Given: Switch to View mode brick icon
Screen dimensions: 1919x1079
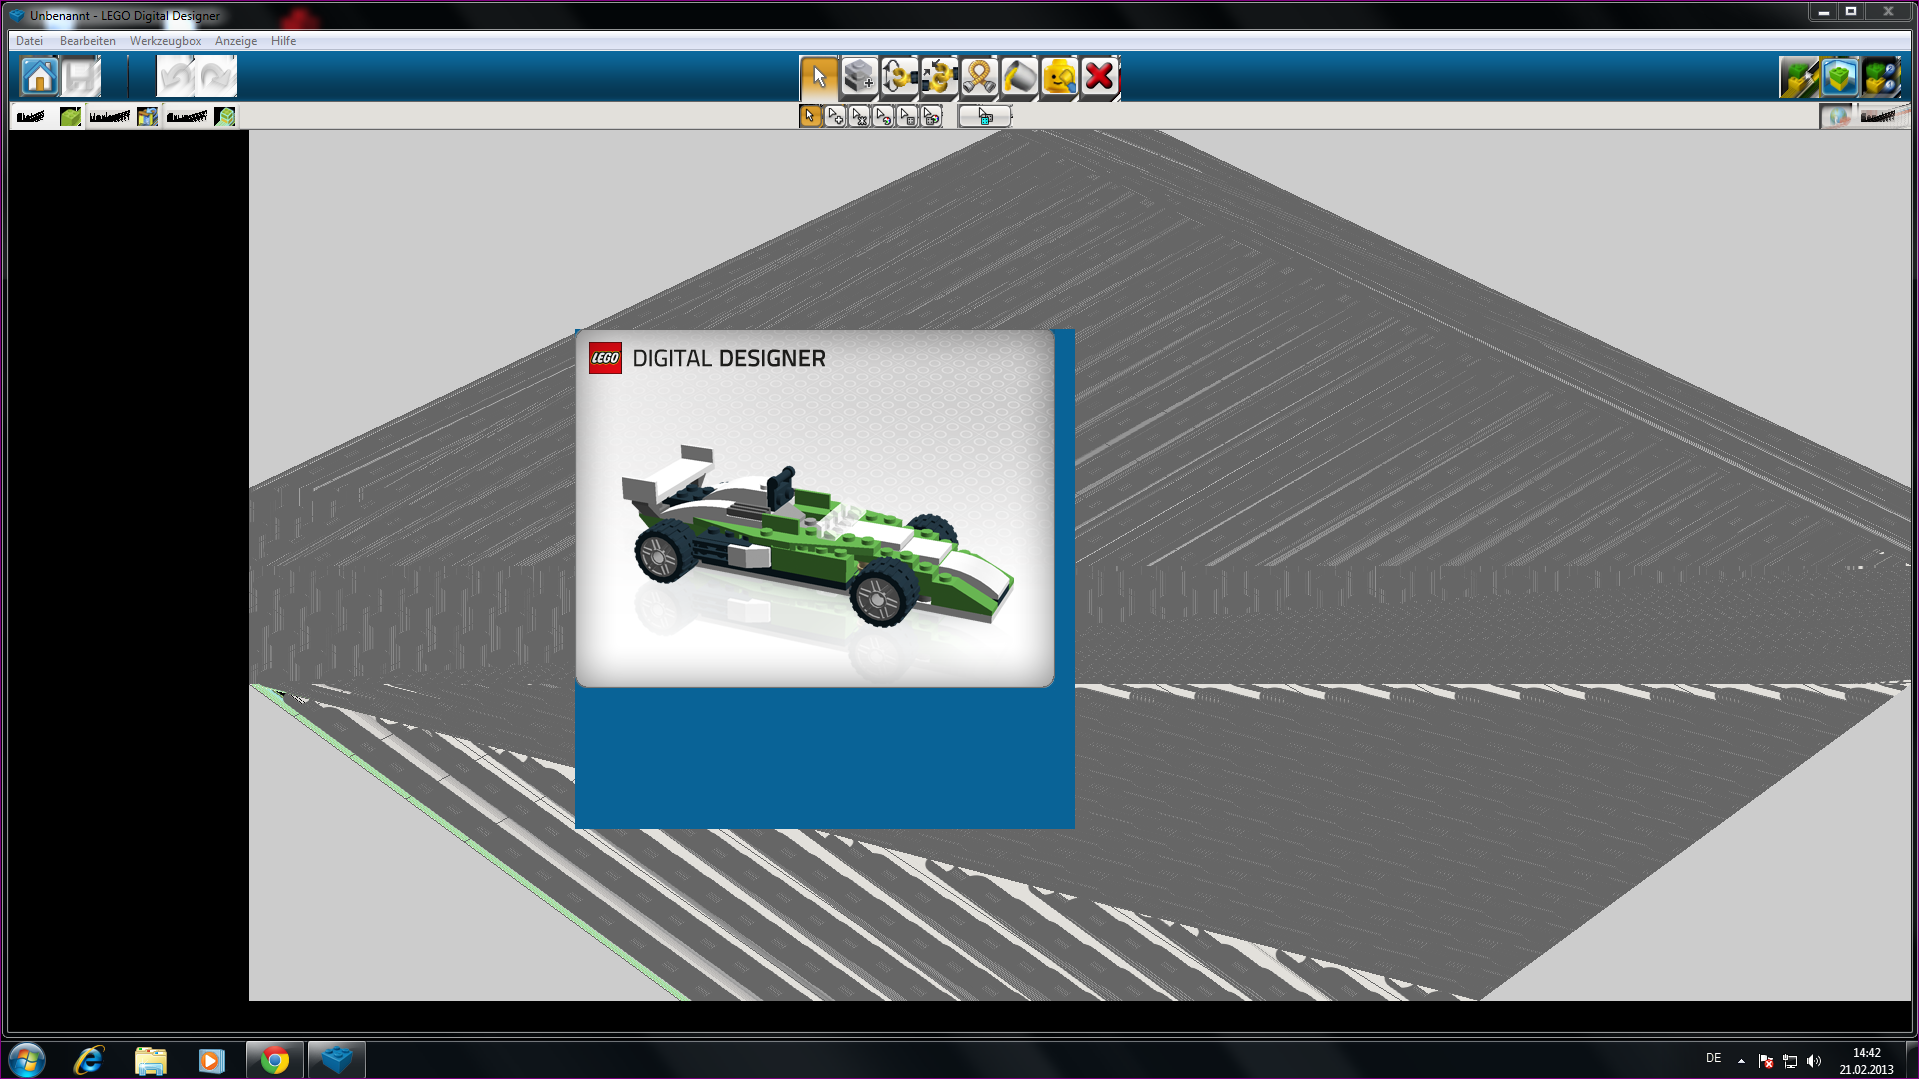Looking at the screenshot, I should tap(1839, 77).
